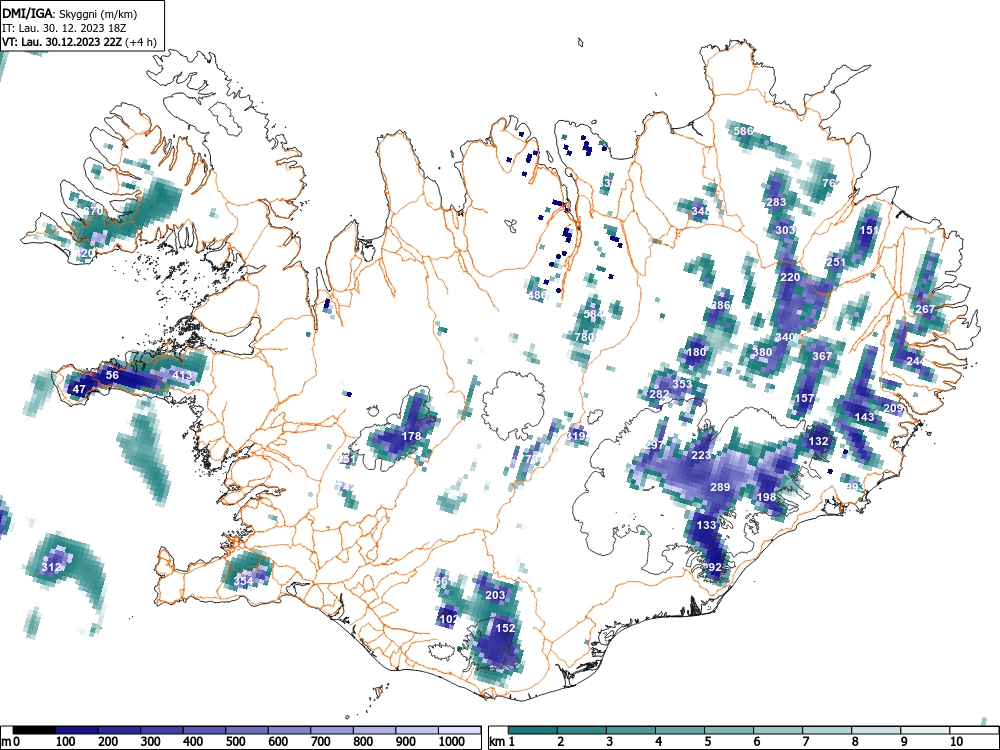
Task: Select the visibility value 584
Action: pos(593,314)
